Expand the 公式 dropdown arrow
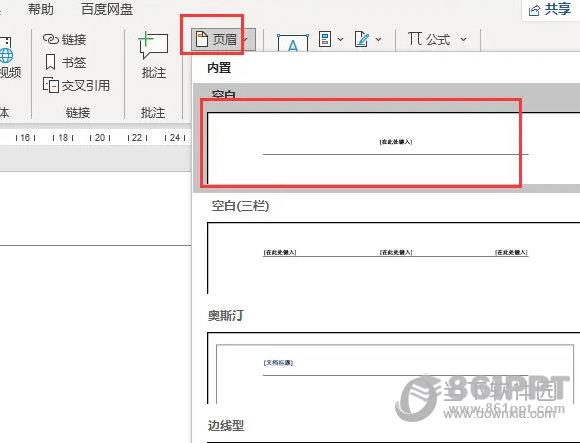Image resolution: width=580 pixels, height=443 pixels. tap(463, 39)
